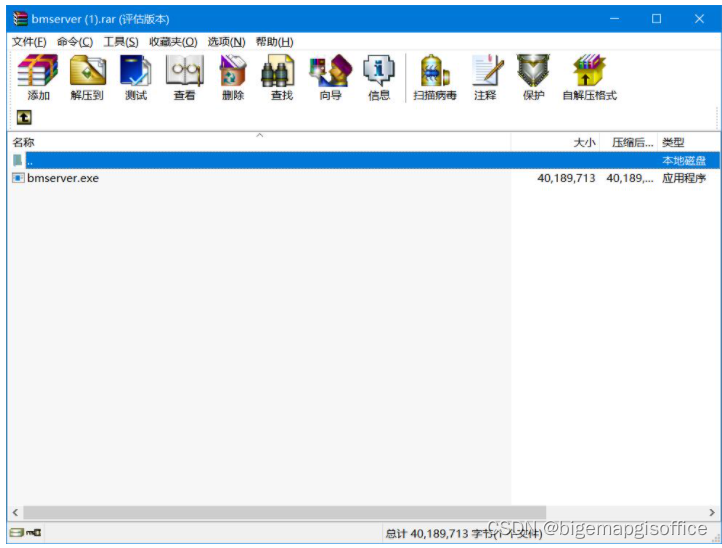This screenshot has width=722, height=548.
Task: Click the horizontal scrollbar right arrow
Action: coord(712,512)
